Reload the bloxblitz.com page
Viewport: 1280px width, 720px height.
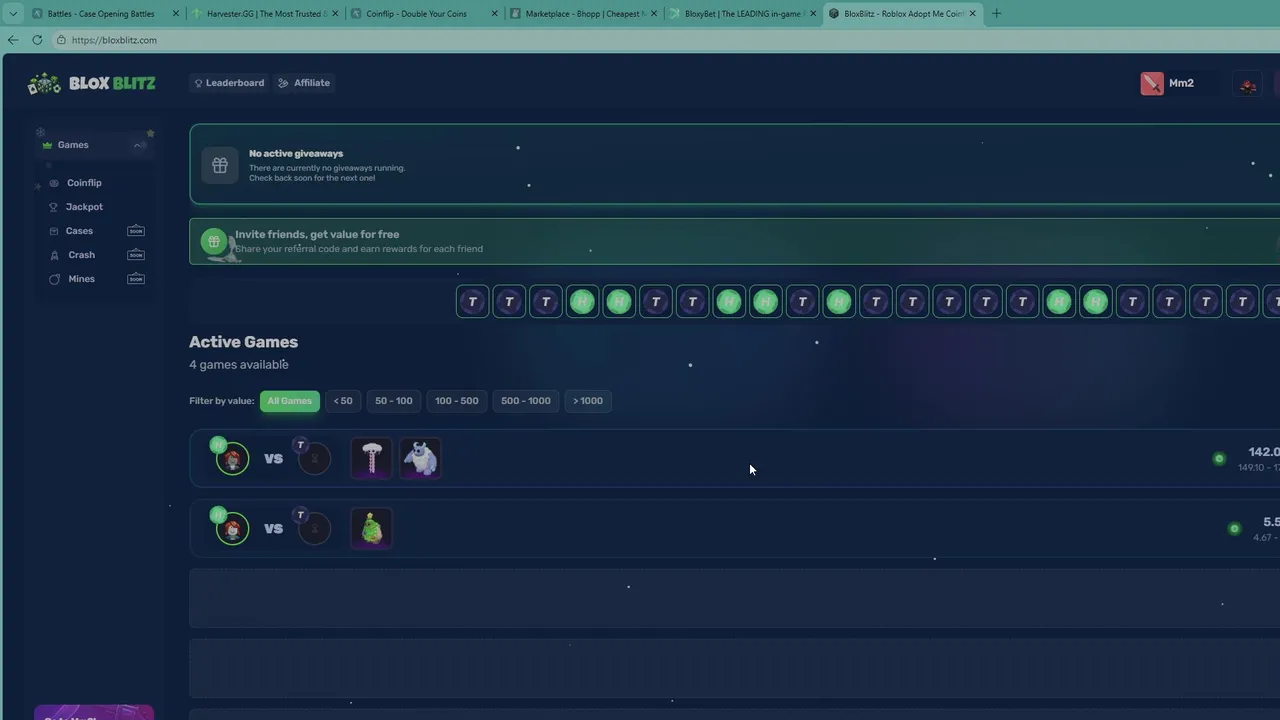(37, 40)
